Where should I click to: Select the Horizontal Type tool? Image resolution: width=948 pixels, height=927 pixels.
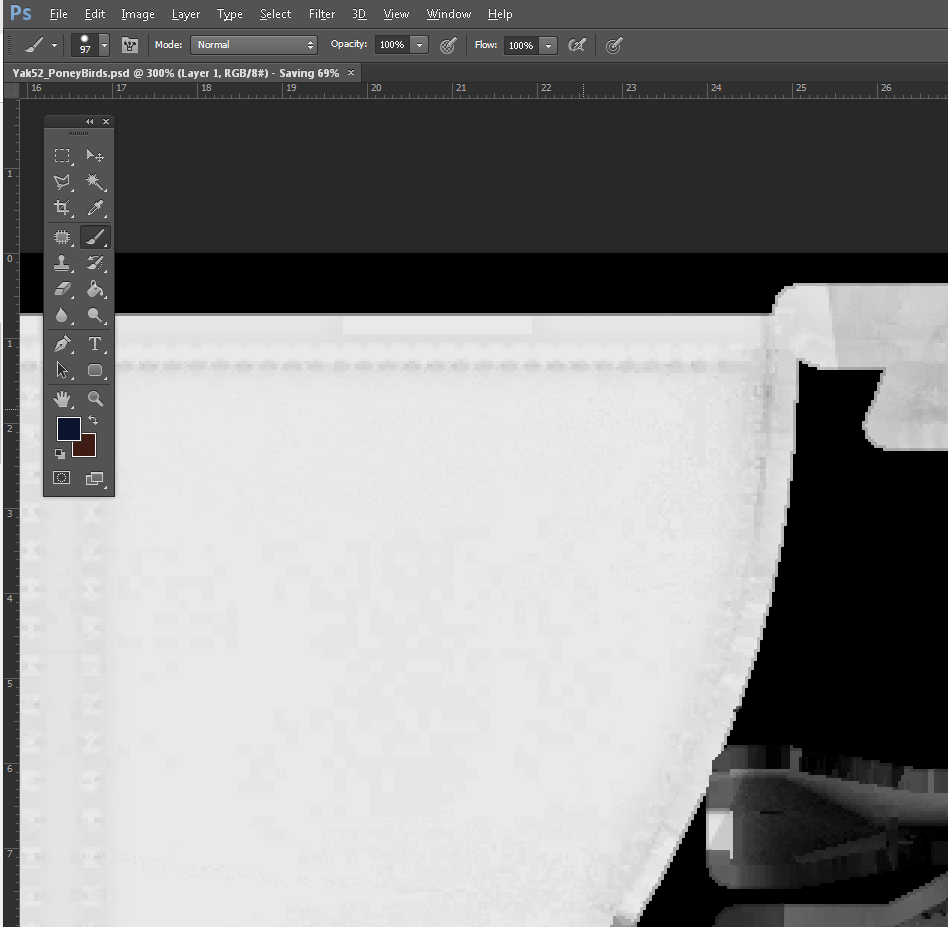click(x=95, y=344)
